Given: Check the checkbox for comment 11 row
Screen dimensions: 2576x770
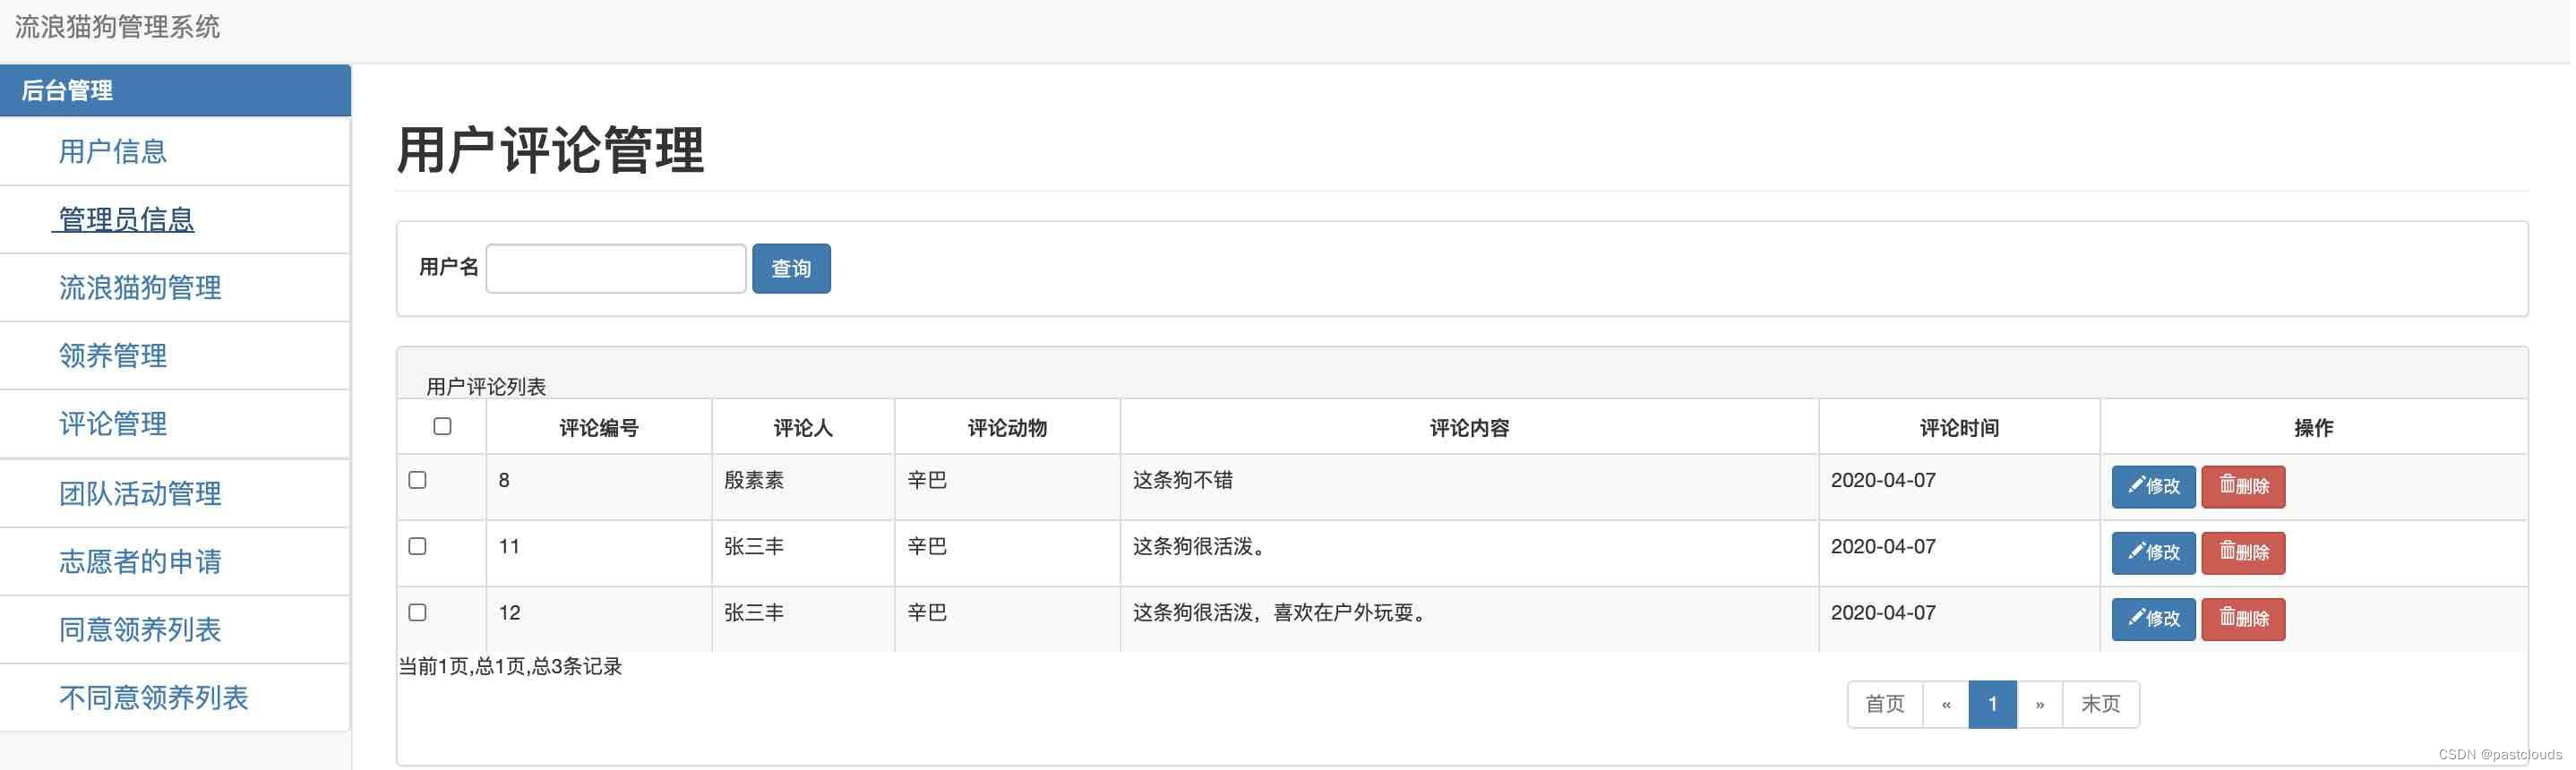Looking at the screenshot, I should coord(418,547).
